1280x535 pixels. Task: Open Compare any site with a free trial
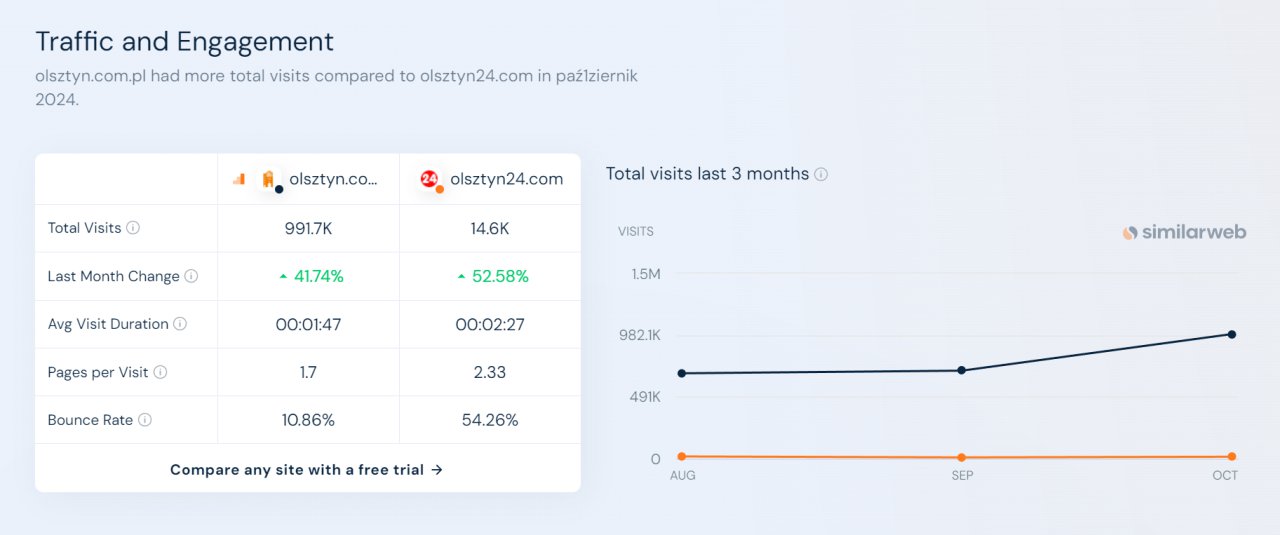coord(307,469)
